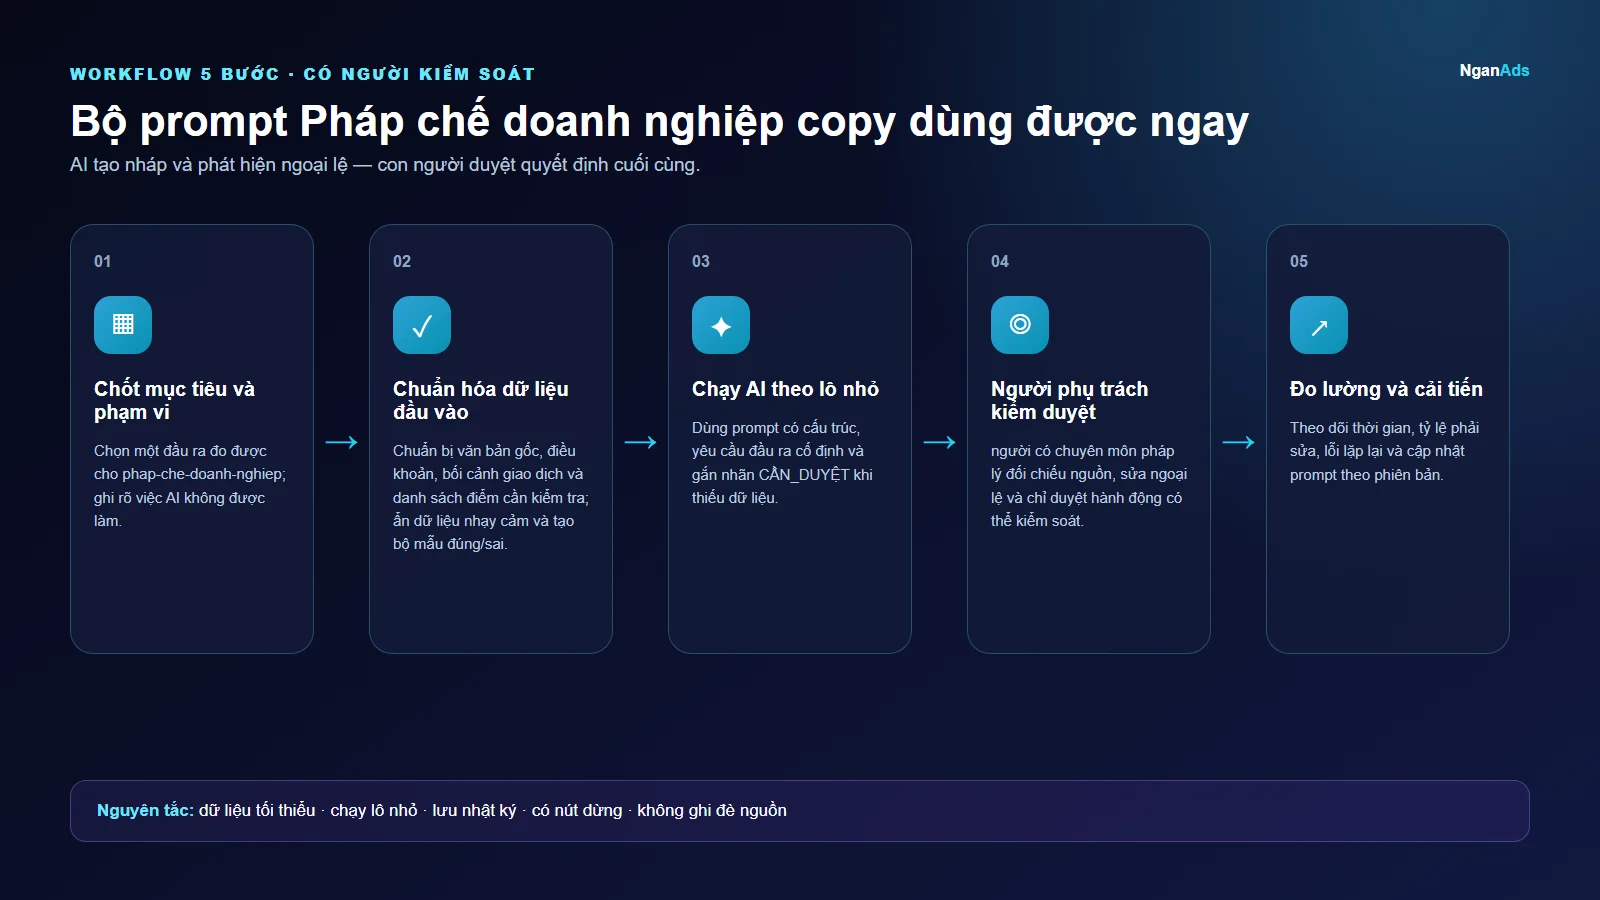Viewport: 1600px width, 900px height.
Task: Click footer text 'dữ liệu tối thiểu'
Action: 257,810
